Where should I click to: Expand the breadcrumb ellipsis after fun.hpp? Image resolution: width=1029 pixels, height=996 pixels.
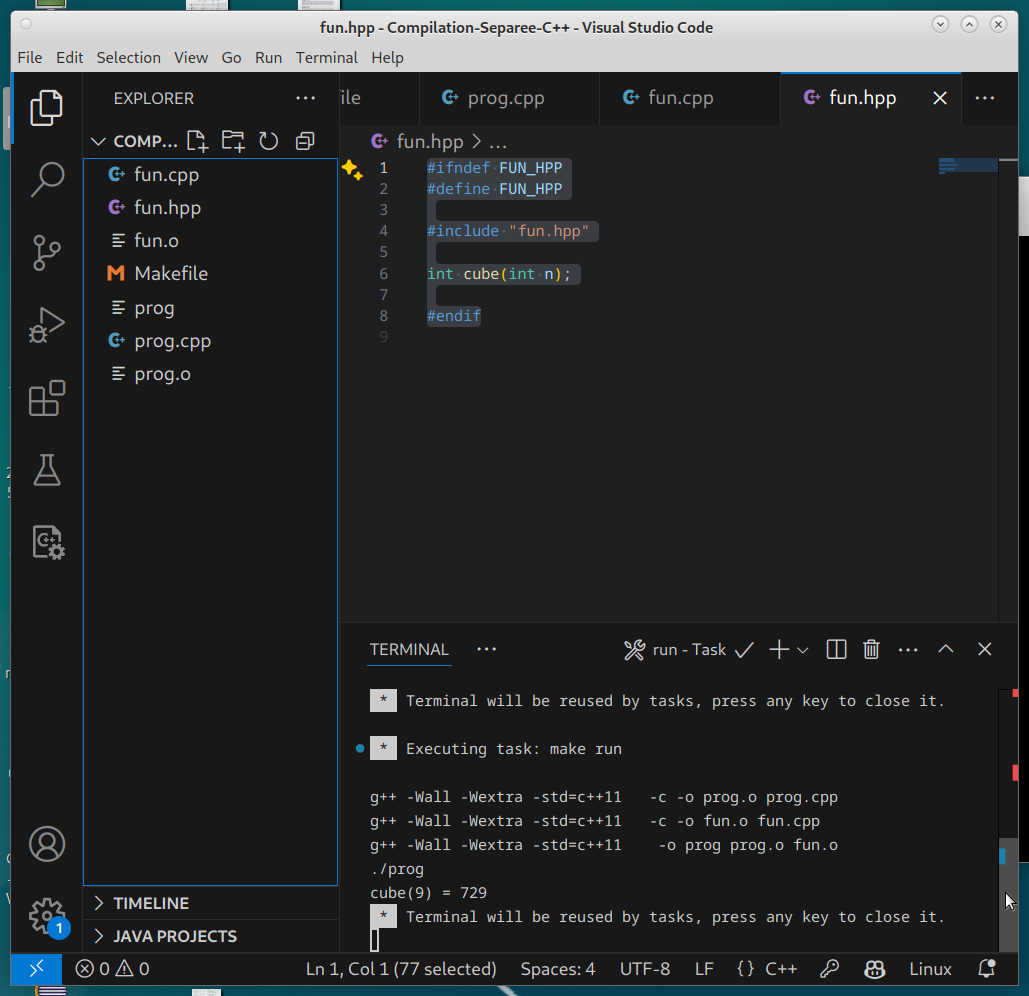point(497,142)
